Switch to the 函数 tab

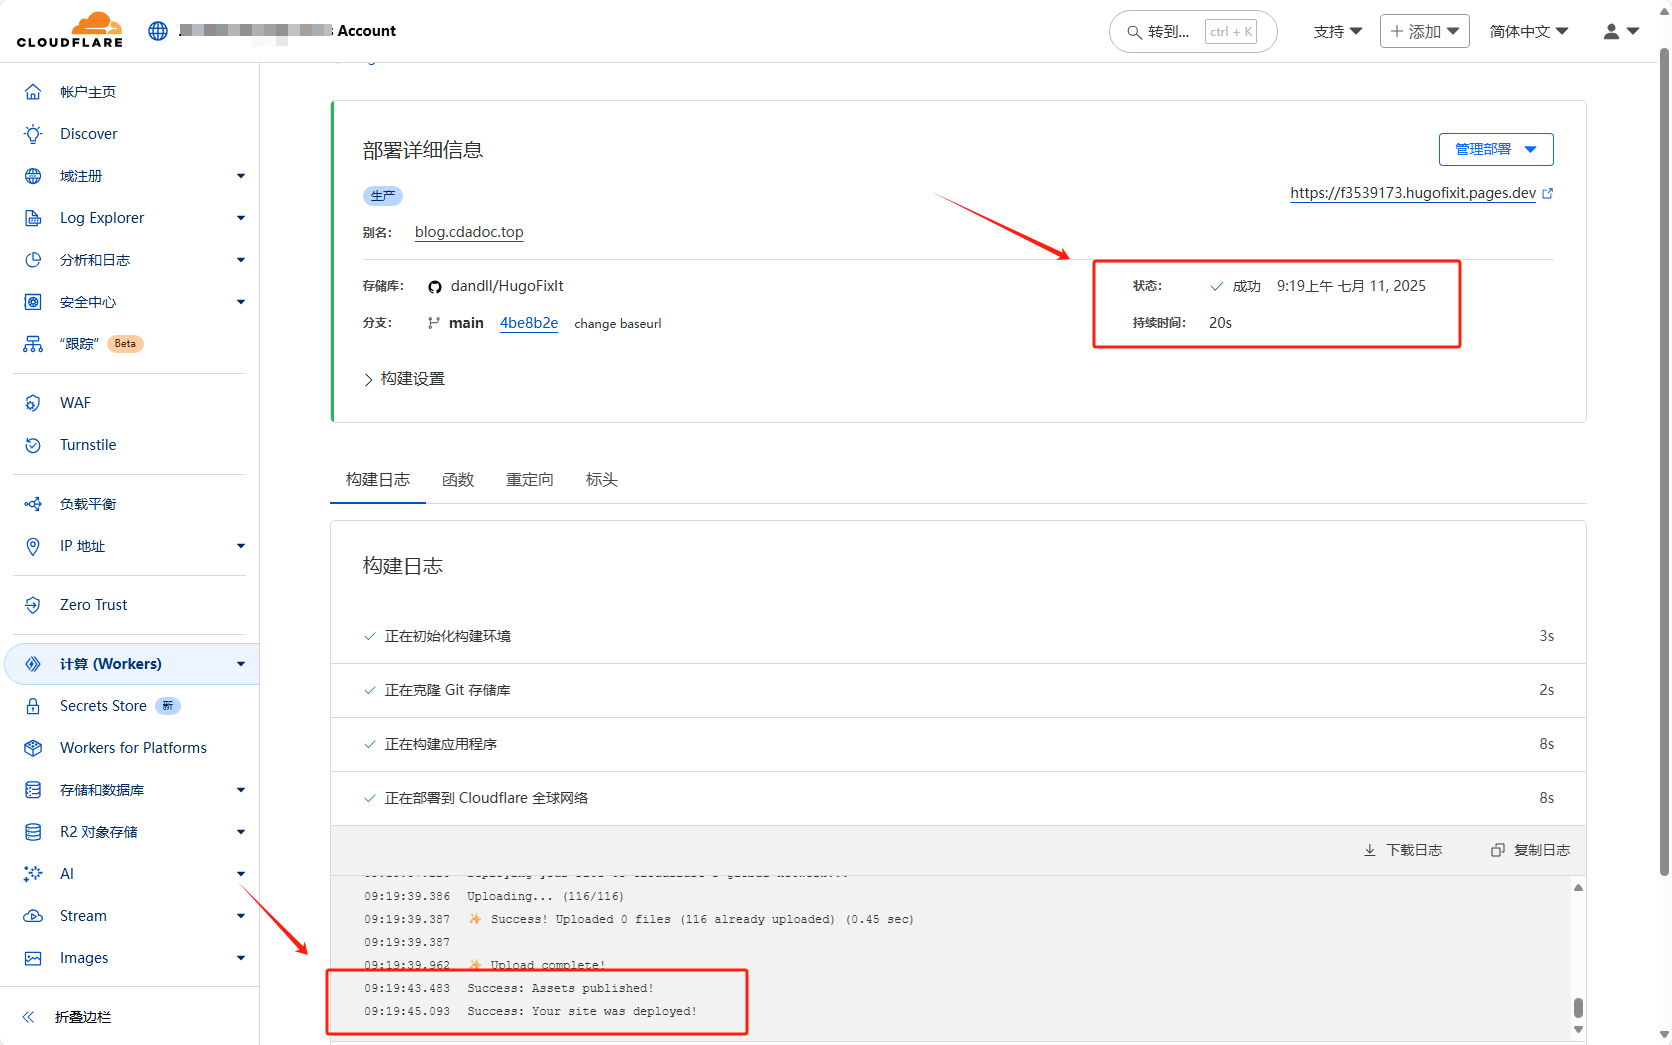click(x=458, y=480)
